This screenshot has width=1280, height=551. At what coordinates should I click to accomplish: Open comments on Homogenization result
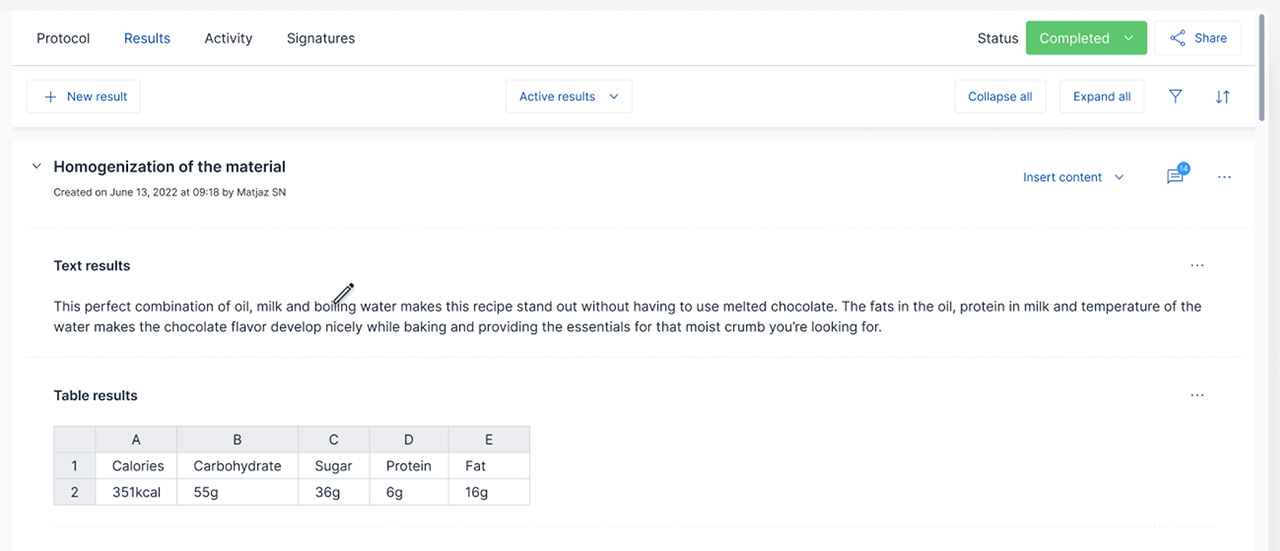pos(1175,177)
